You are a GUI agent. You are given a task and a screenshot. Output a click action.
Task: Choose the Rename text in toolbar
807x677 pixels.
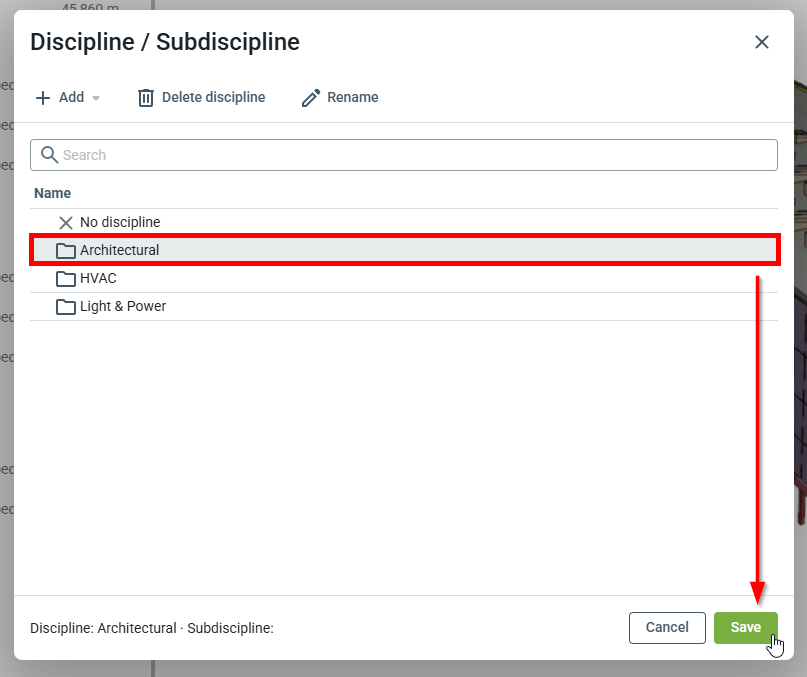352,98
